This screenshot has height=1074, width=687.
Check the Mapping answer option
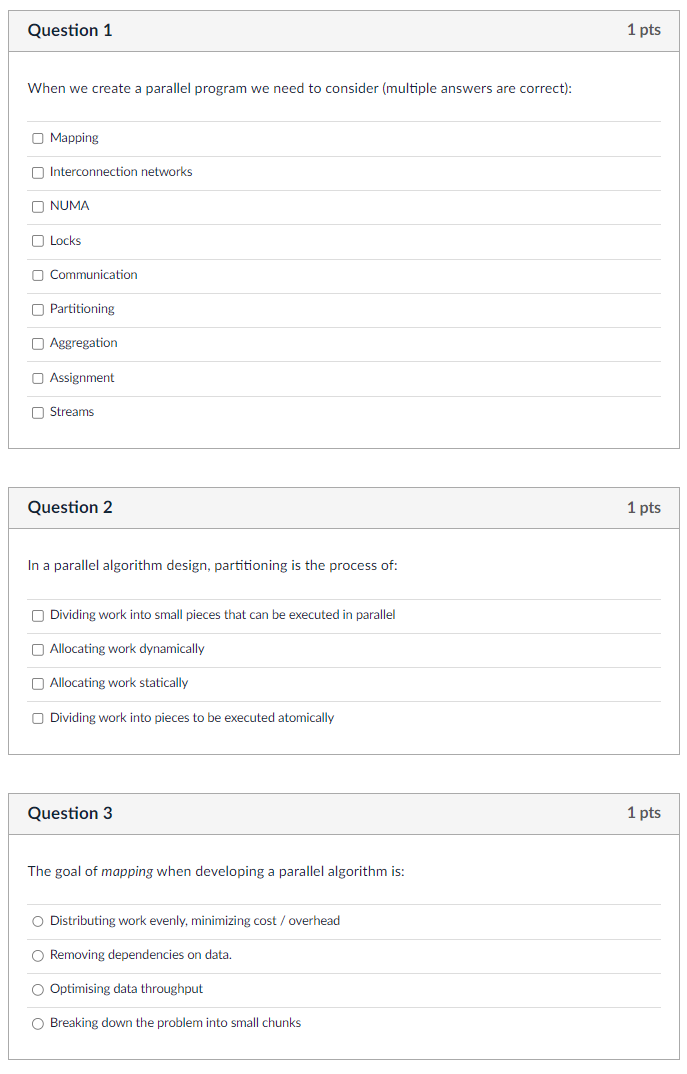(37, 138)
